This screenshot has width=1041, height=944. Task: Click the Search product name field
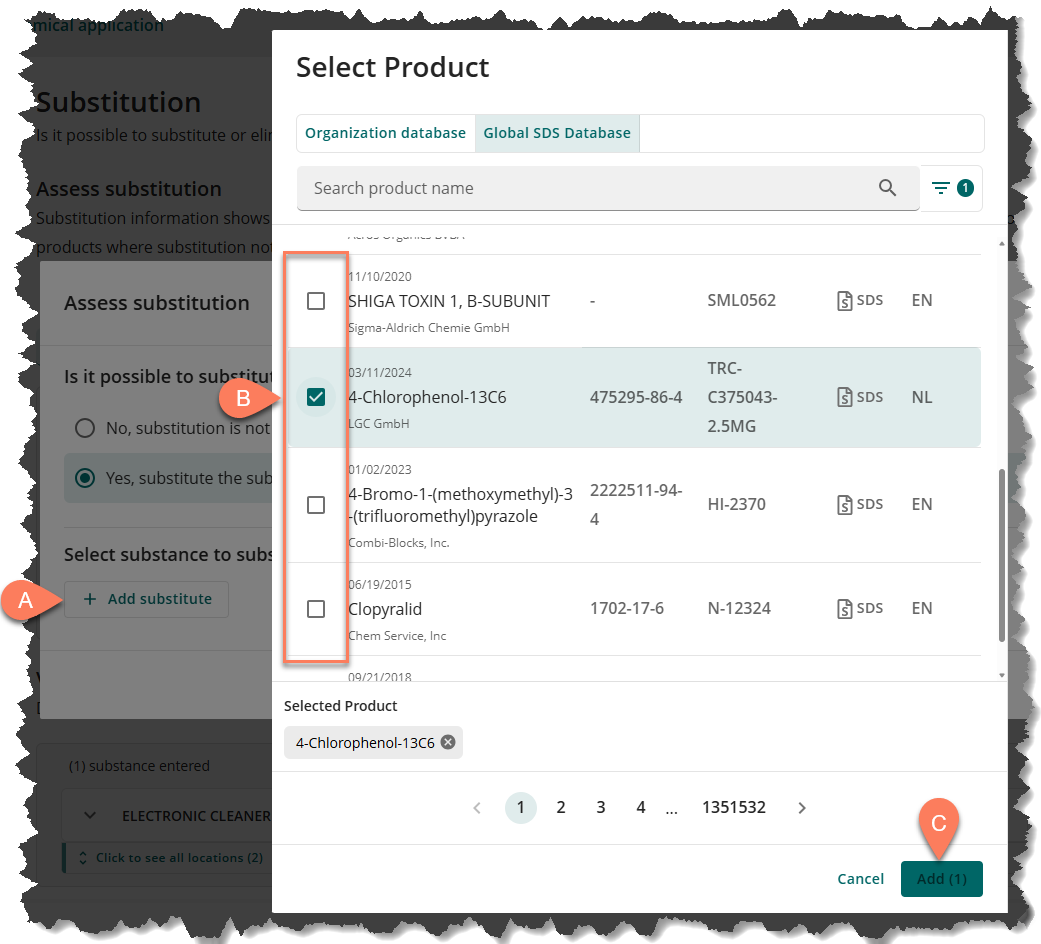coord(590,188)
